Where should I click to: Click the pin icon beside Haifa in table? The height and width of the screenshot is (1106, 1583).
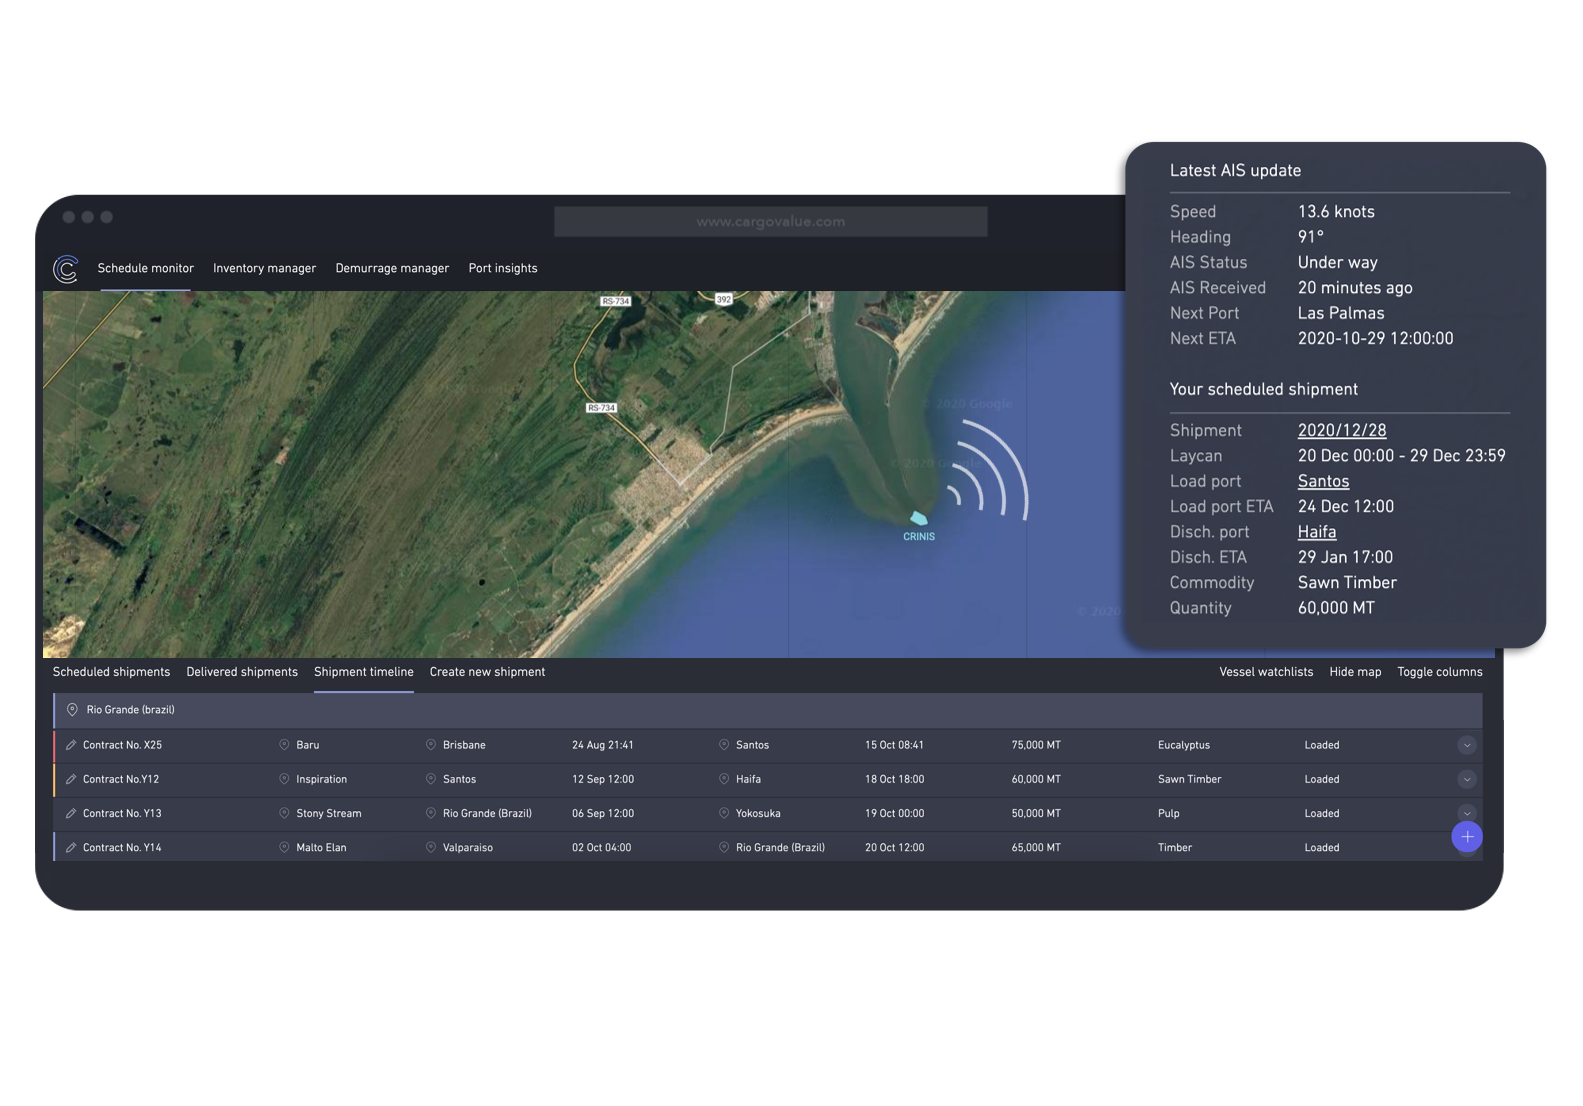(x=724, y=779)
